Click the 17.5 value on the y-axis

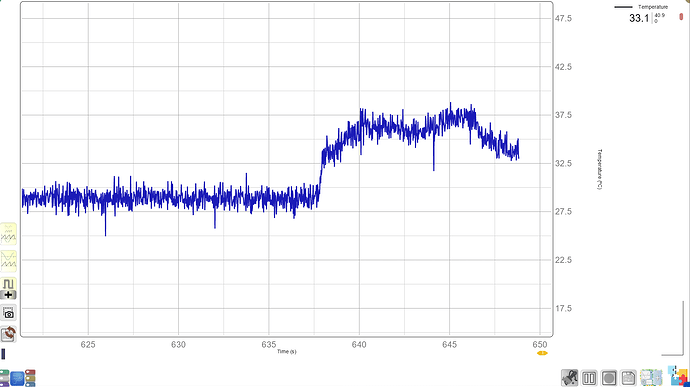[563, 309]
